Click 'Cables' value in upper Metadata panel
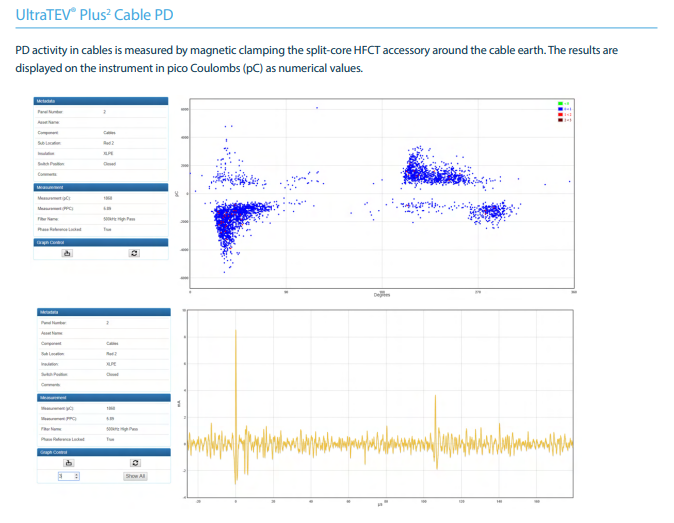The width and height of the screenshot is (674, 523). point(110,133)
